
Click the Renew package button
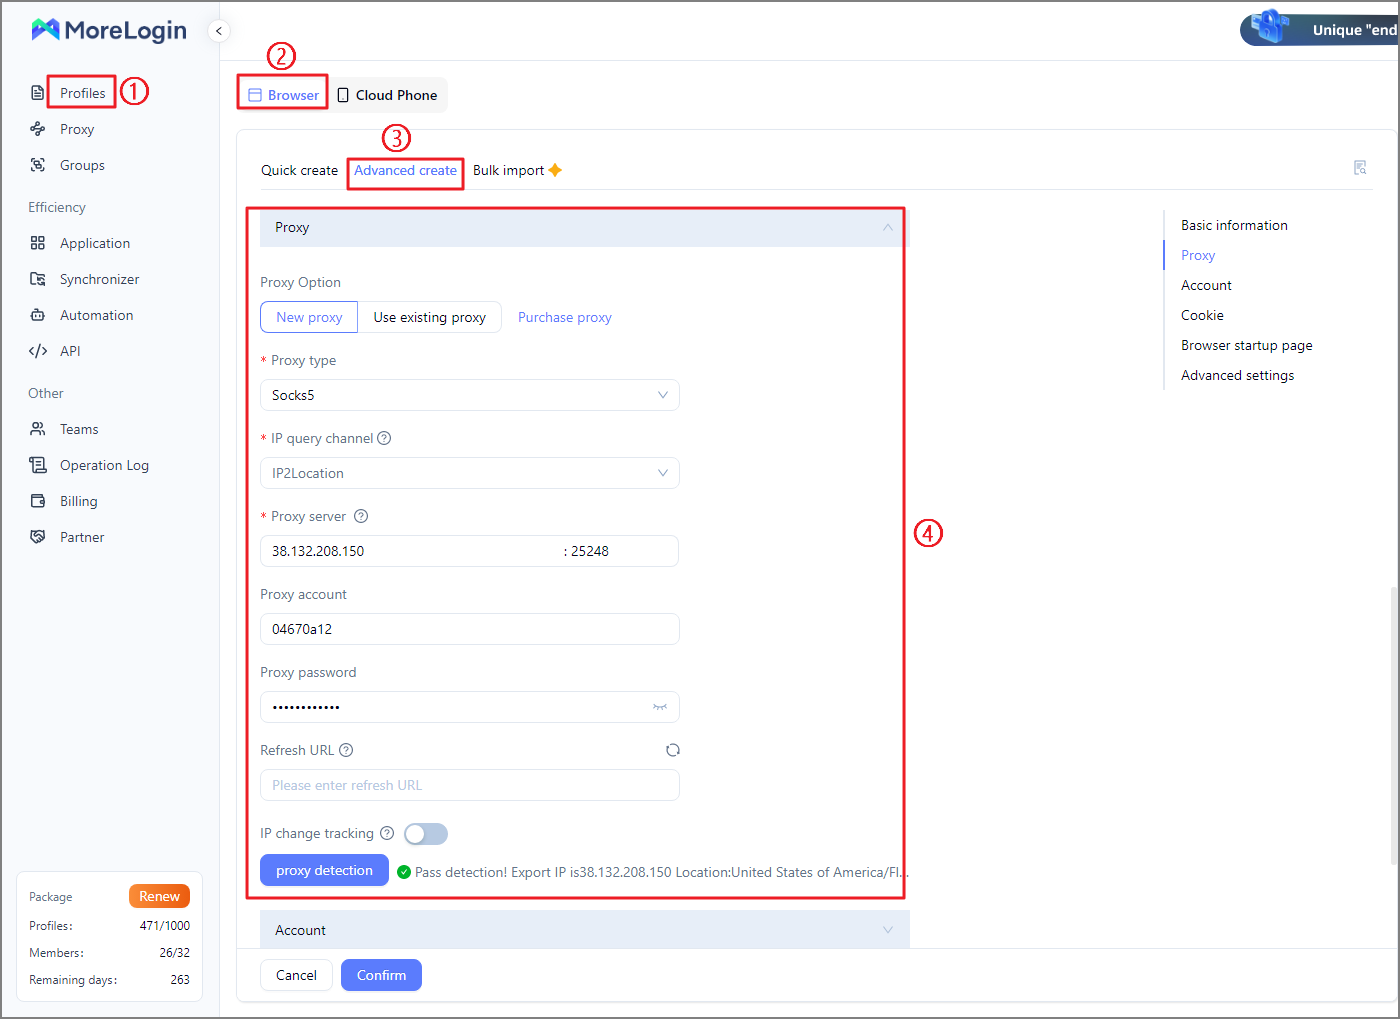click(159, 896)
